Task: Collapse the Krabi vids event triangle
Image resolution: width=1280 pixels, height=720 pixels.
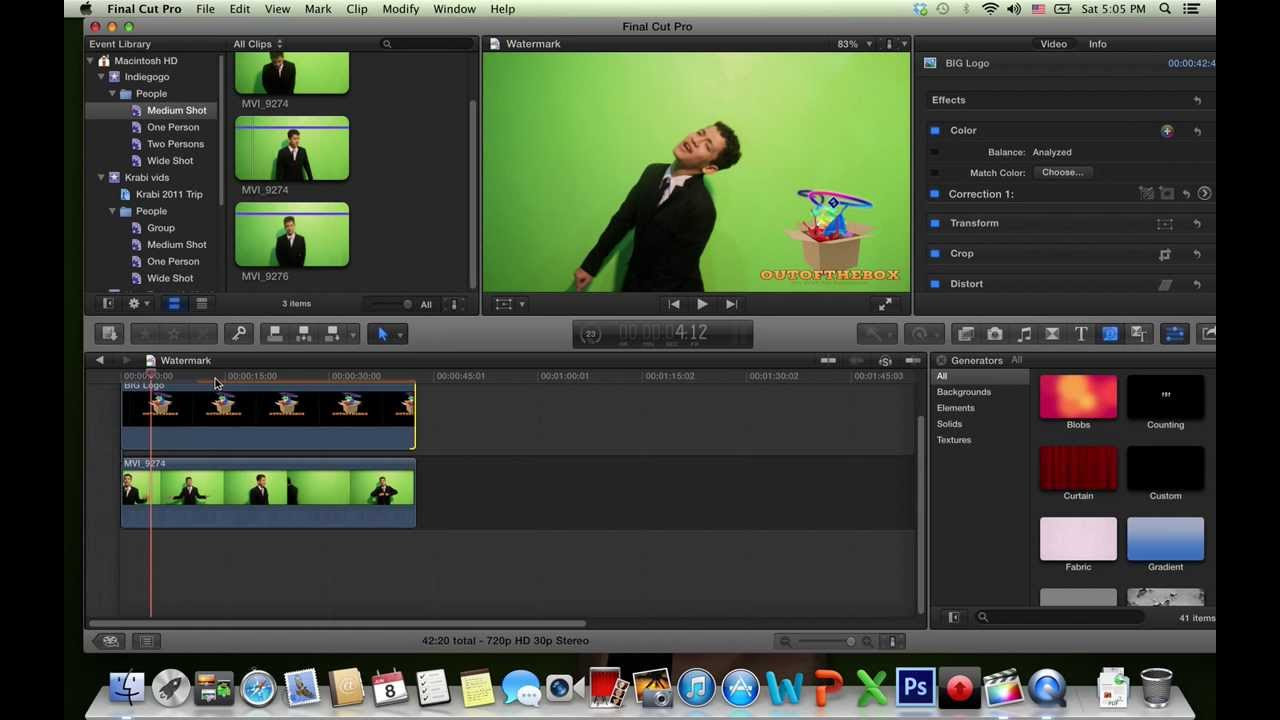Action: tap(101, 178)
